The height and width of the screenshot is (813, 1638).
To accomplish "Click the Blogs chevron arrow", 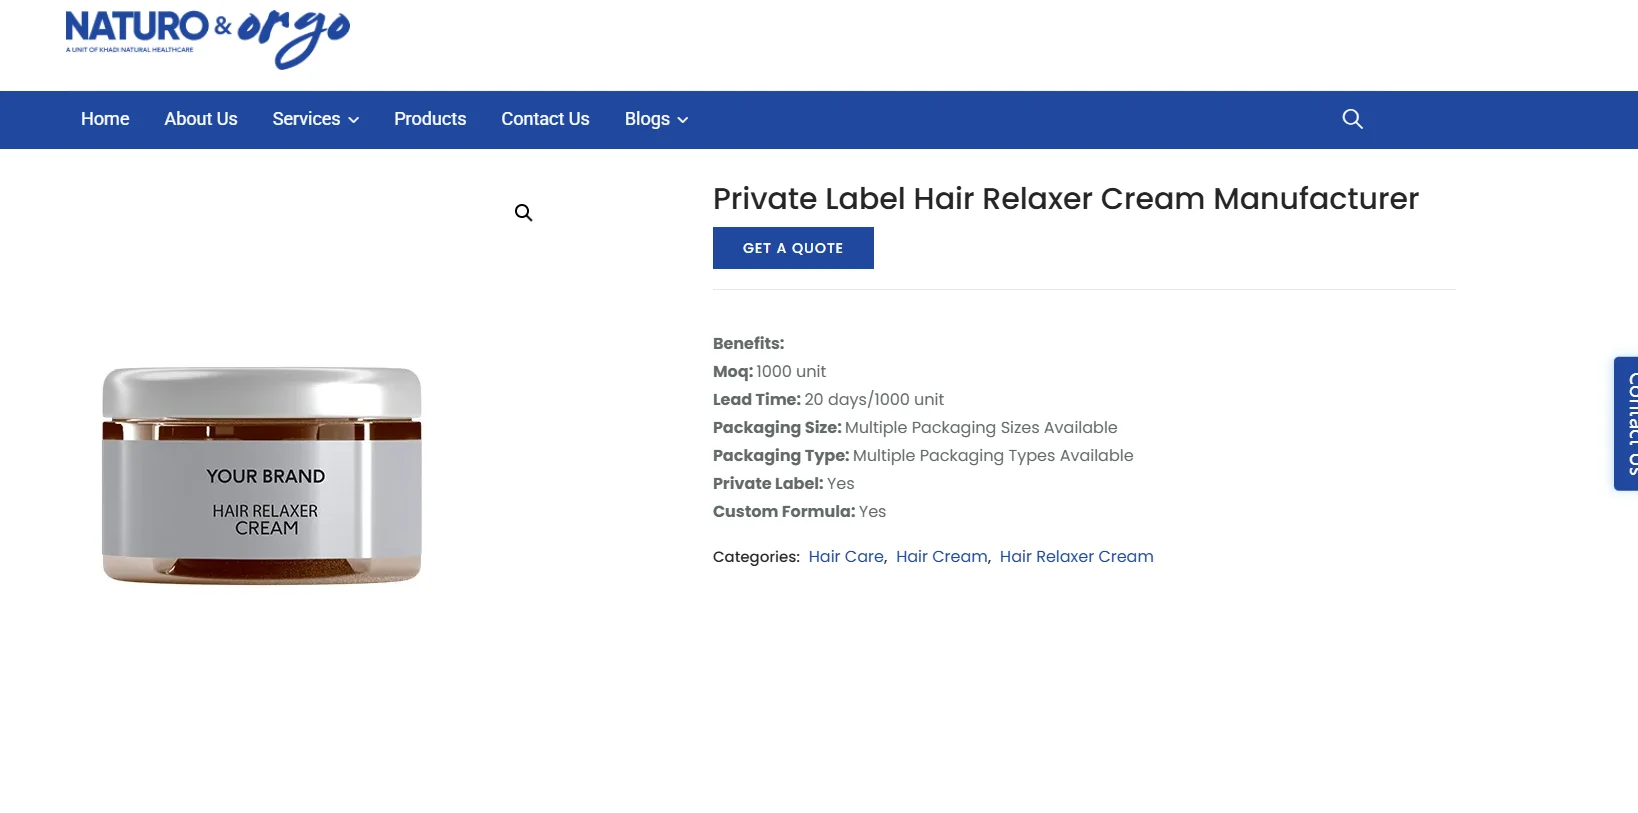I will click(683, 120).
